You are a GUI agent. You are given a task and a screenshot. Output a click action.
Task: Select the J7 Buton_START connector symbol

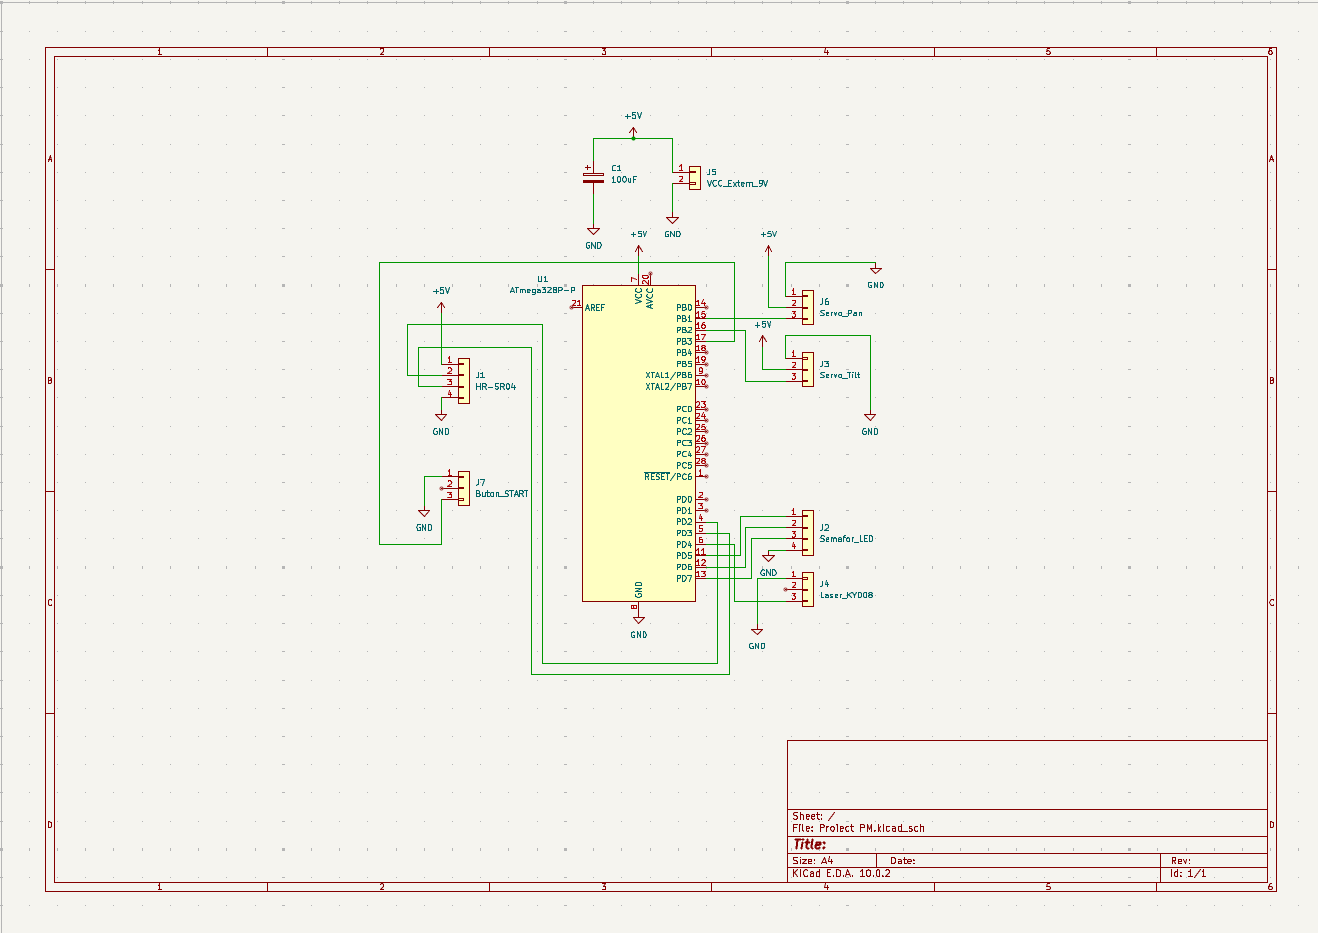coord(463,487)
